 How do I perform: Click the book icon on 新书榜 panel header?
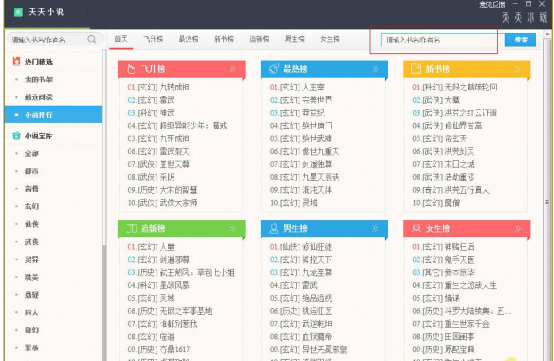pyautogui.click(x=416, y=69)
